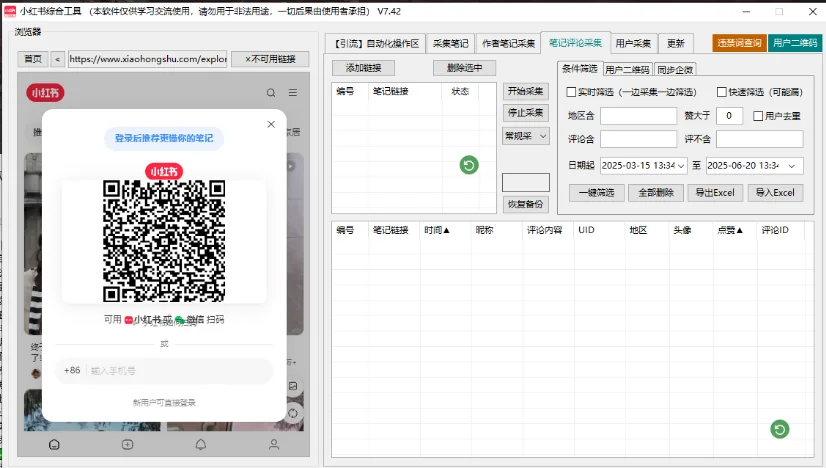Click browser 首页 button

click(33, 59)
